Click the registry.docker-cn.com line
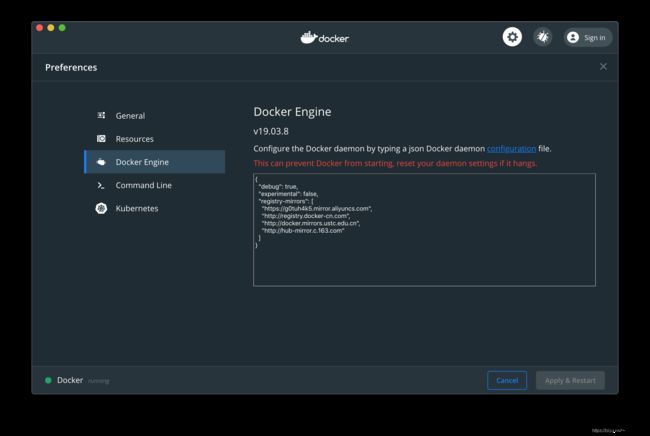The image size is (650, 436). [x=306, y=216]
